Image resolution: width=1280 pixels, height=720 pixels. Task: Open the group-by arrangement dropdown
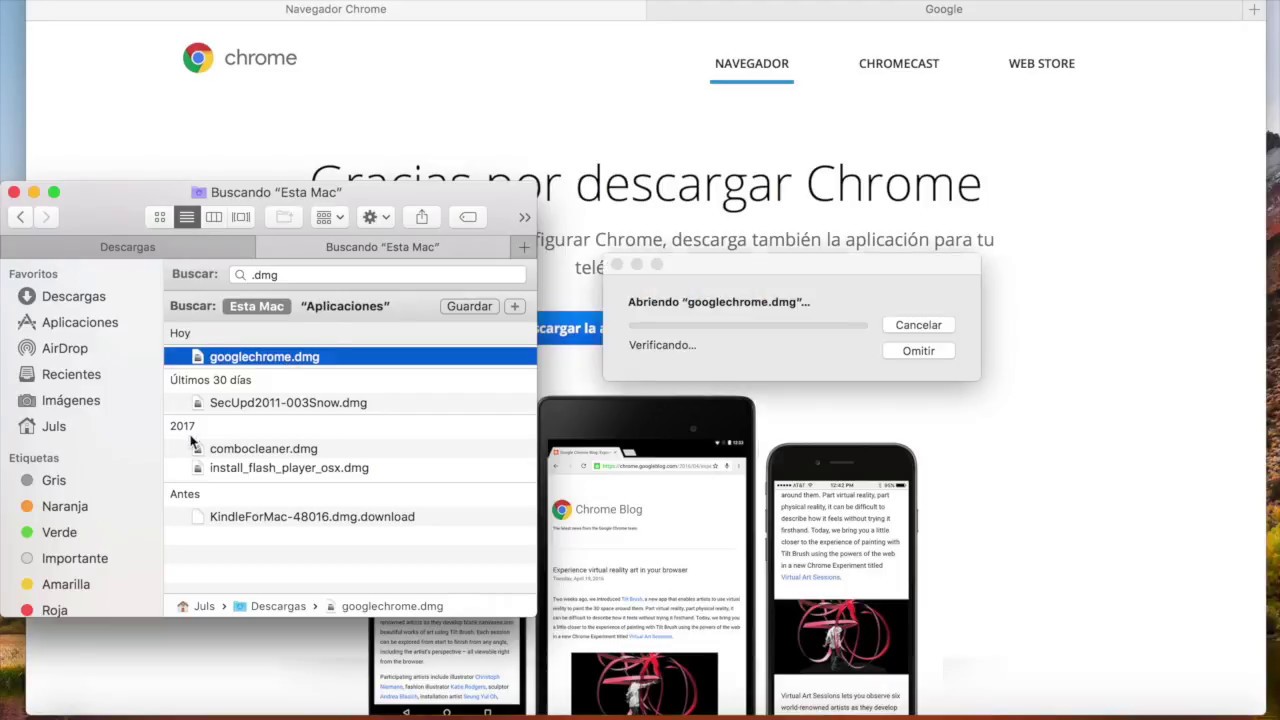329,217
